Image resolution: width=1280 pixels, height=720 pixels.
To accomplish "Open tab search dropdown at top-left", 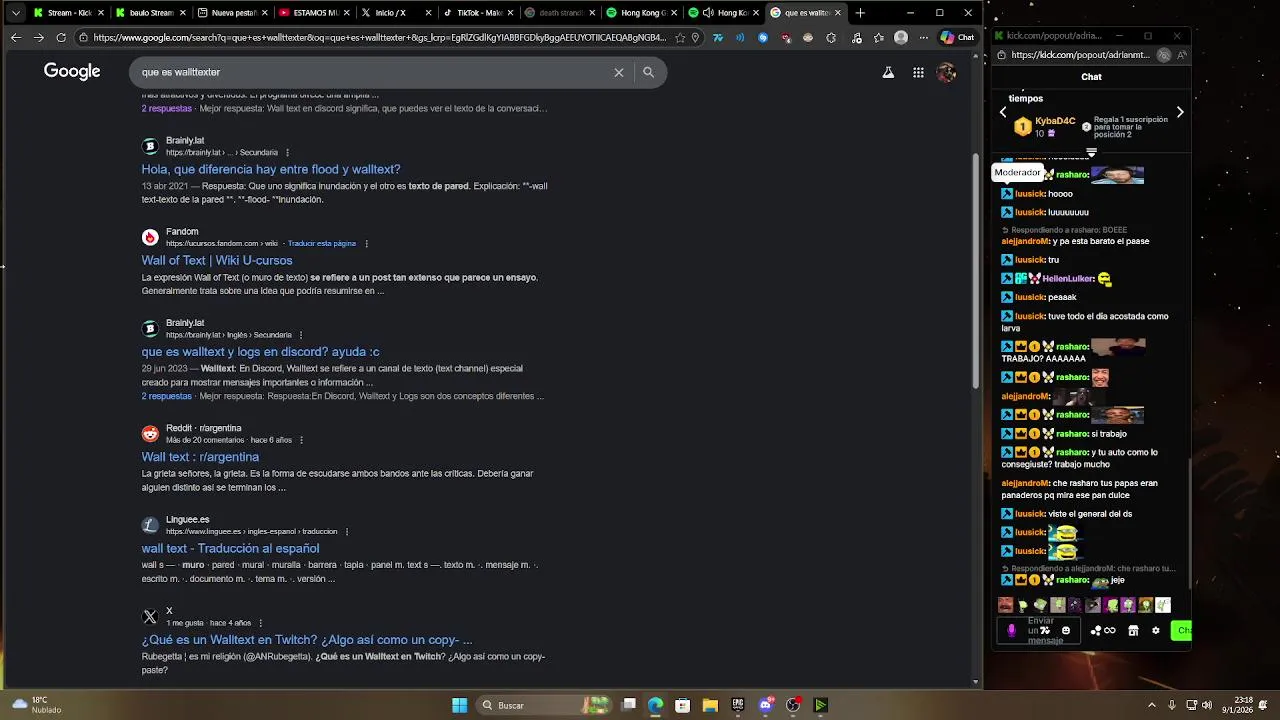I will (x=15, y=13).
